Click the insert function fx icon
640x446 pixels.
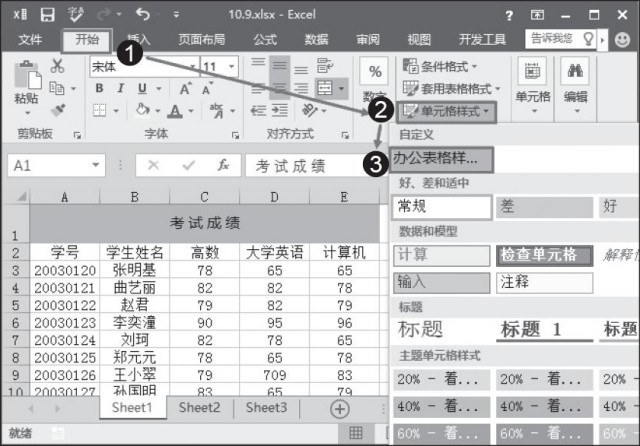coord(224,165)
